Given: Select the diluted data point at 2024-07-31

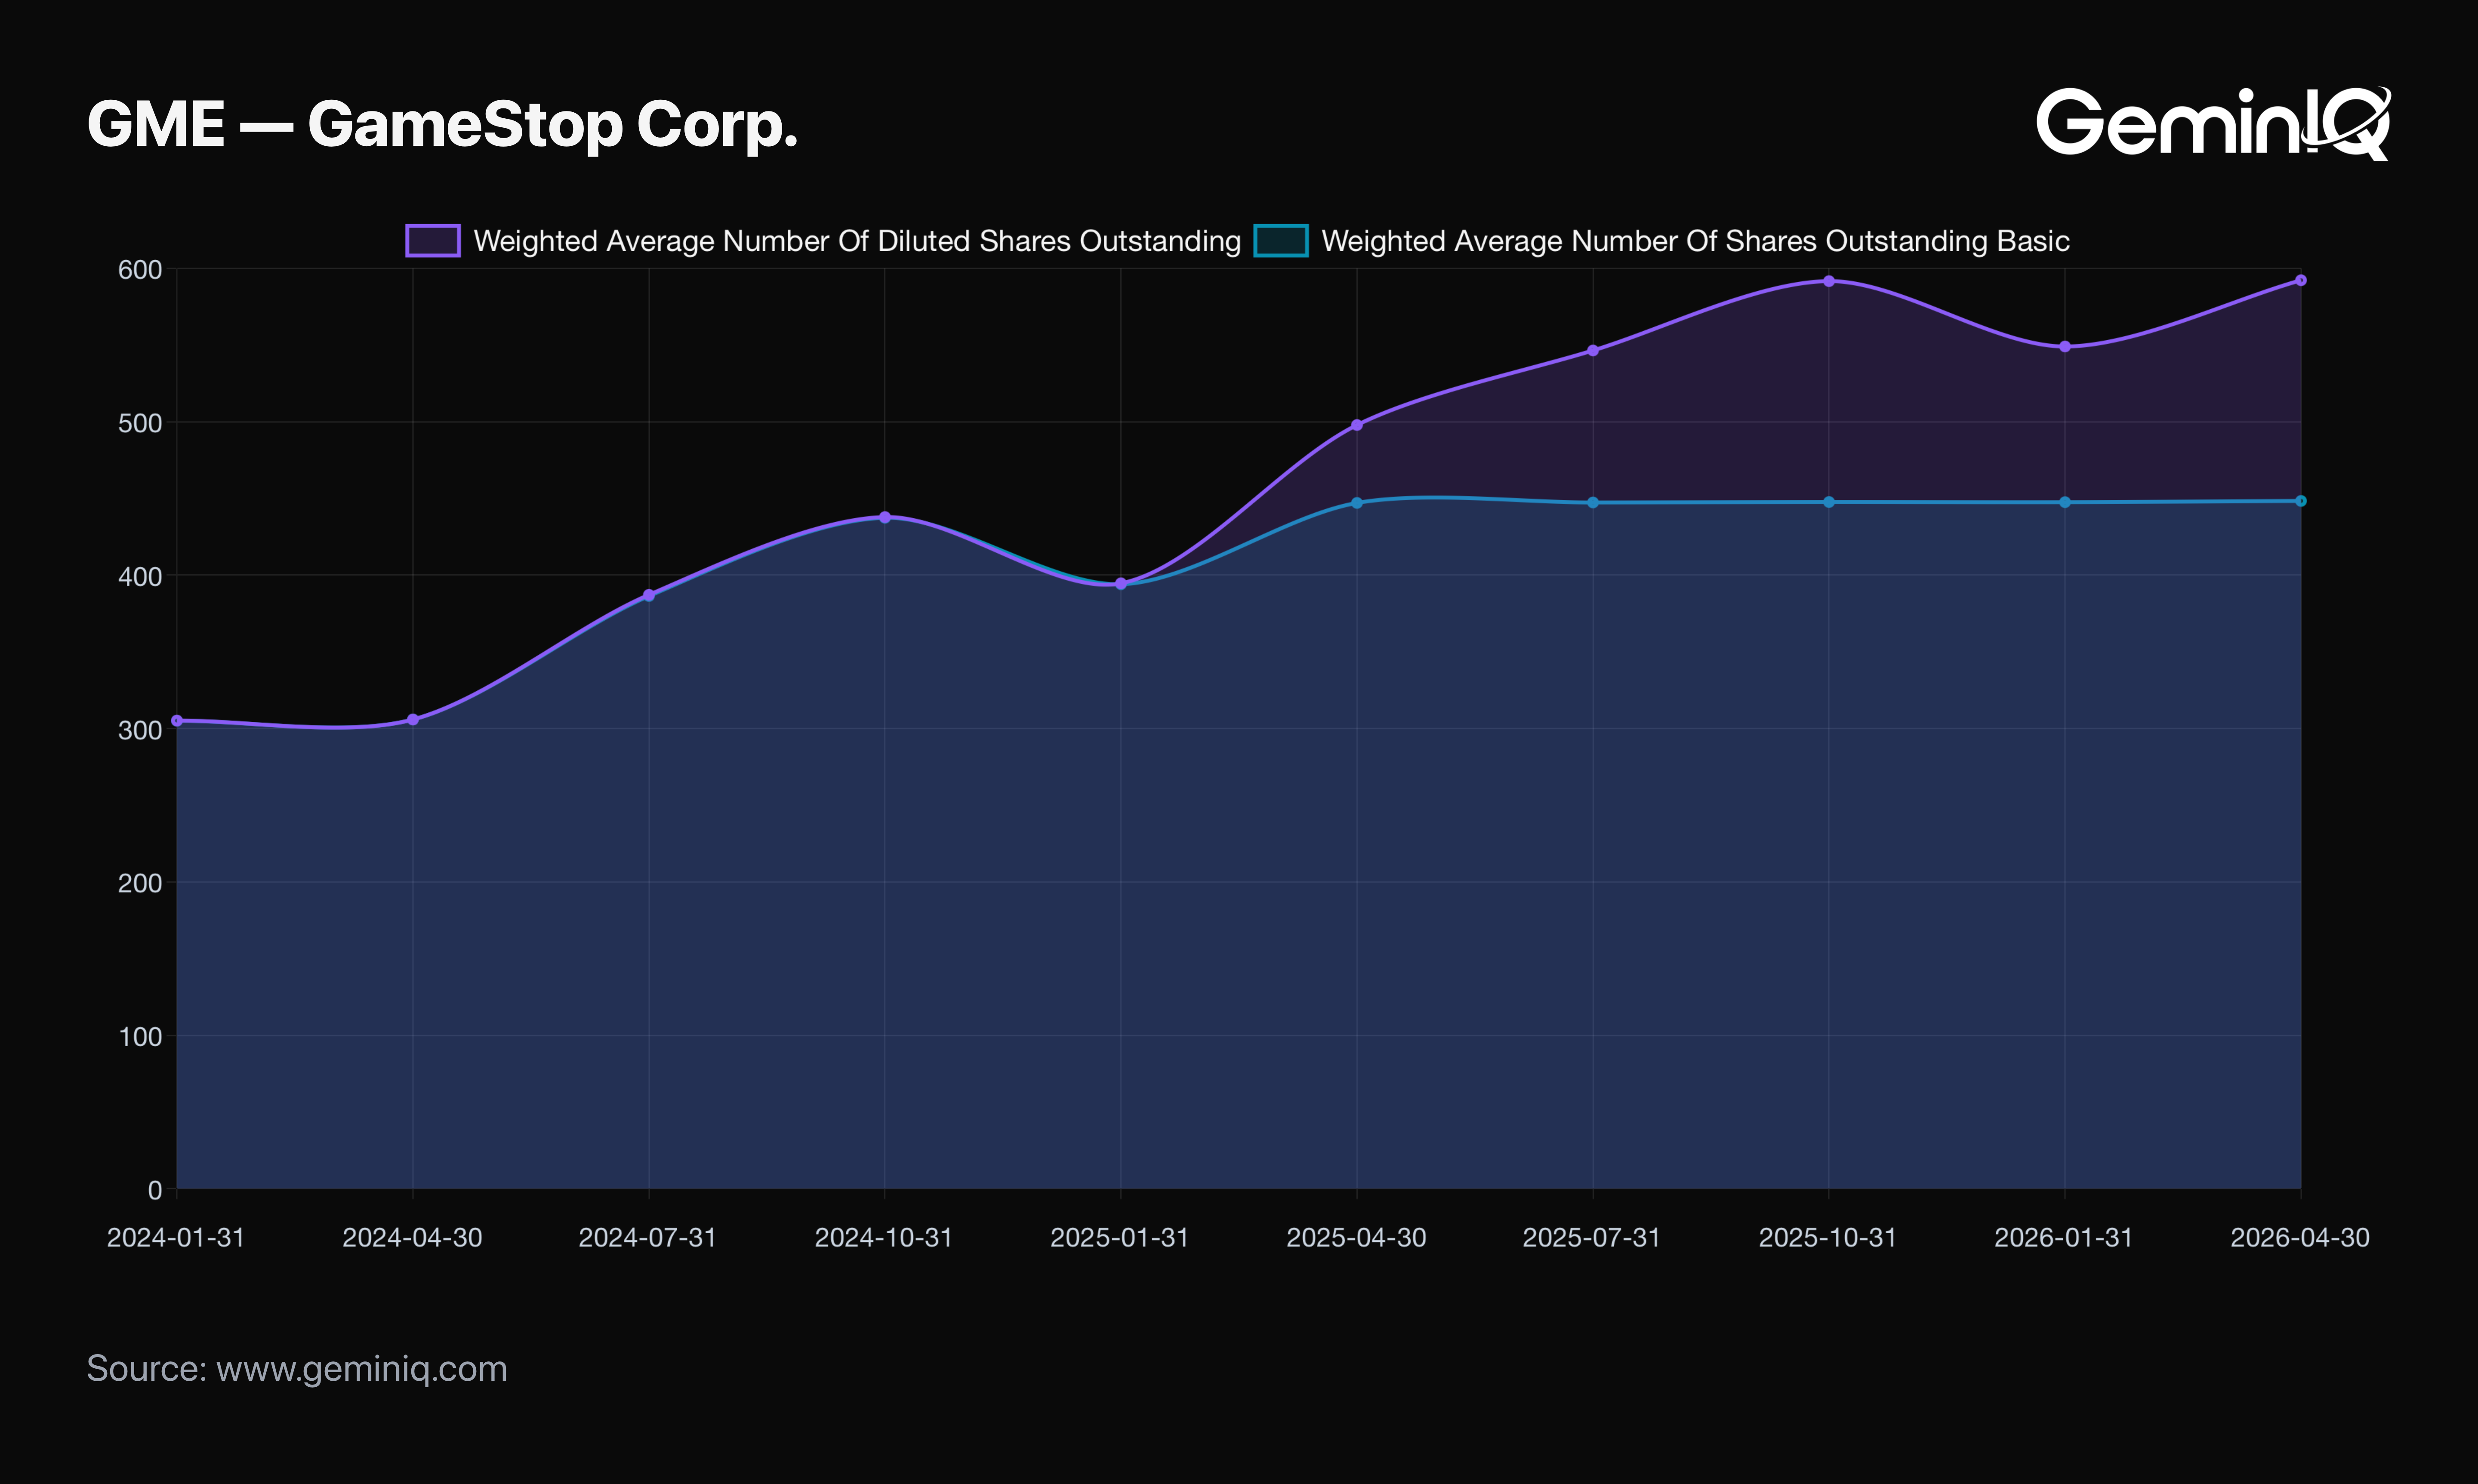Looking at the screenshot, I should point(649,595).
